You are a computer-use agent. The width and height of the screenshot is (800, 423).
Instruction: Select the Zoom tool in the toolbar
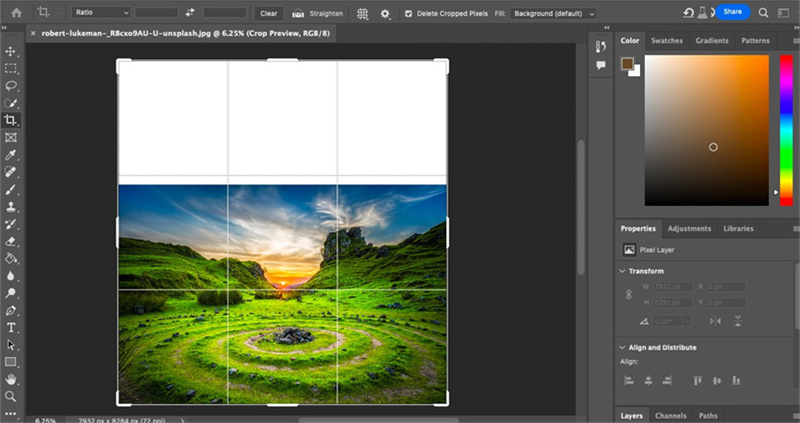11,396
